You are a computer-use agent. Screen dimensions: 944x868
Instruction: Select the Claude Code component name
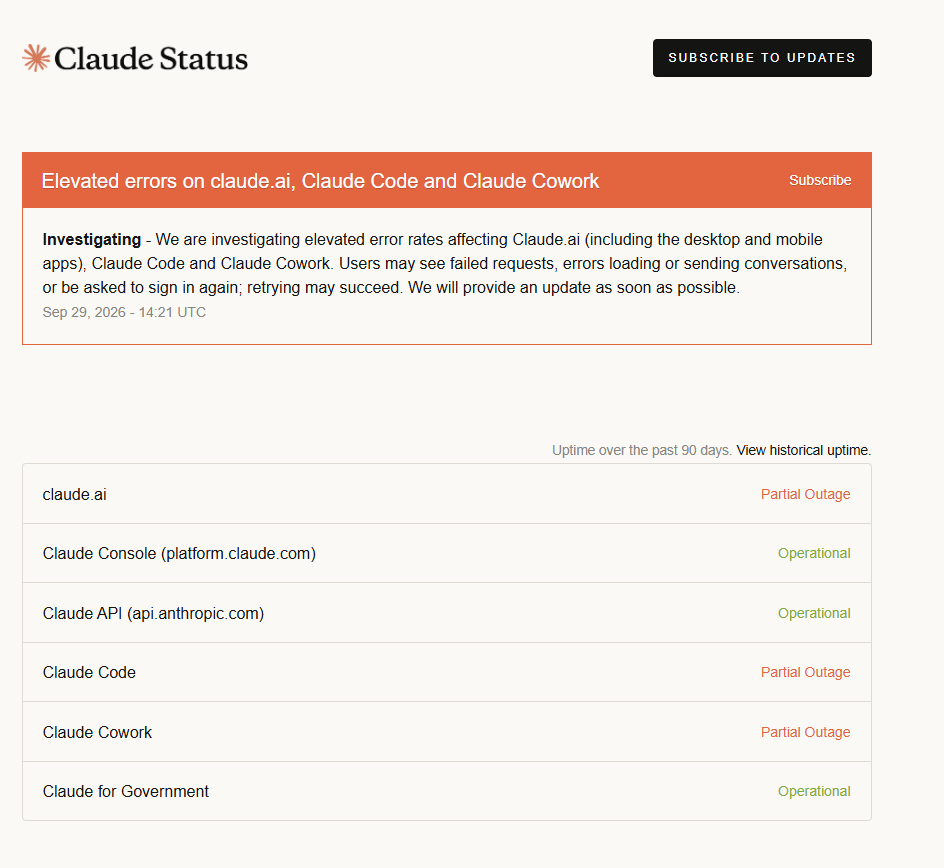(x=89, y=672)
